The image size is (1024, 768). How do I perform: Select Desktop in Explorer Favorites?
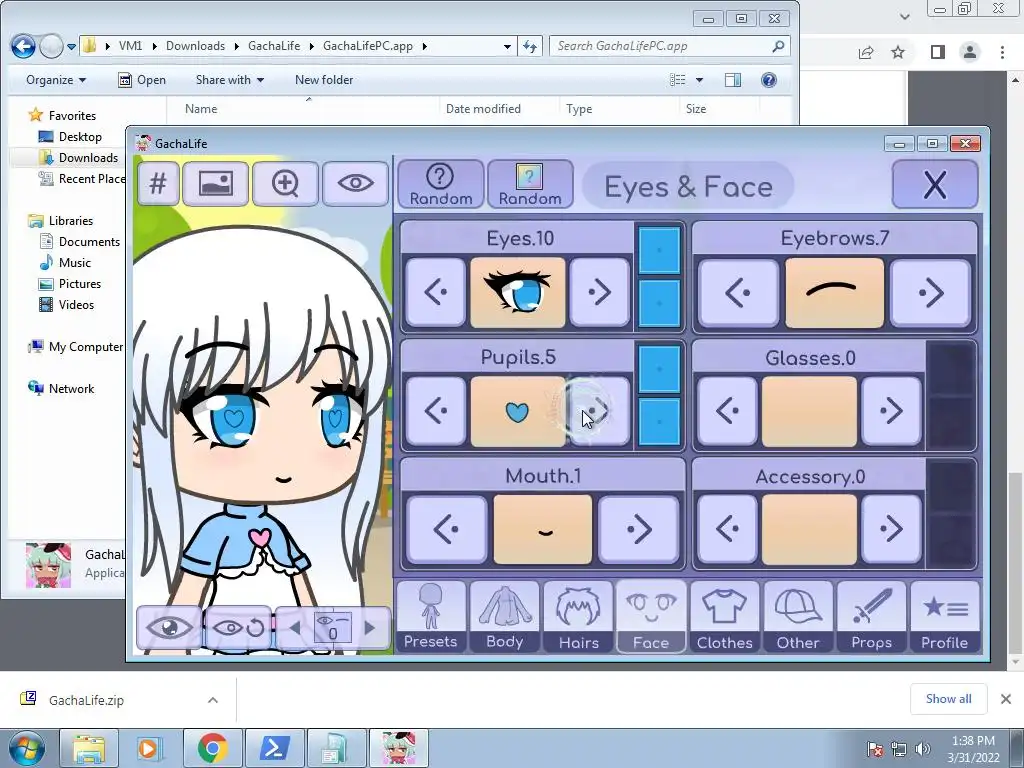[70, 136]
